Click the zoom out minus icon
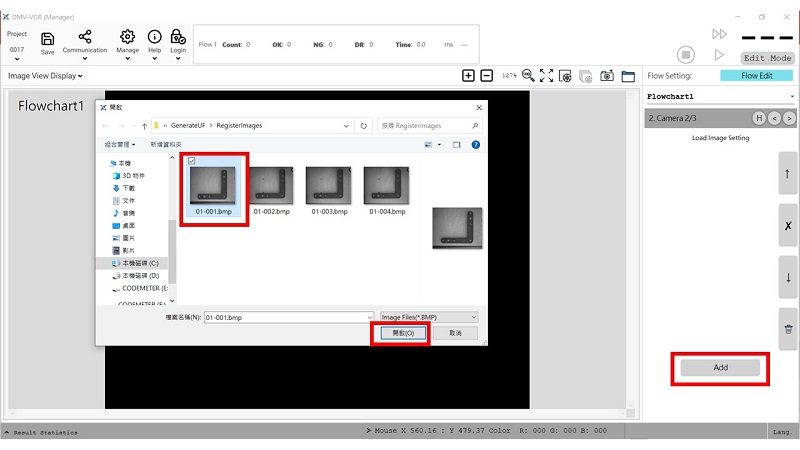The image size is (800, 450). [x=487, y=76]
